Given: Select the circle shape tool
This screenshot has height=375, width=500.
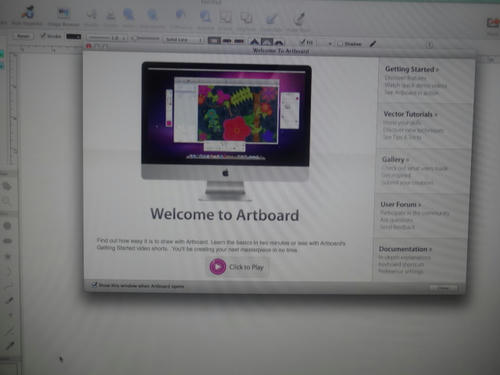Looking at the screenshot, I should click(x=7, y=226).
